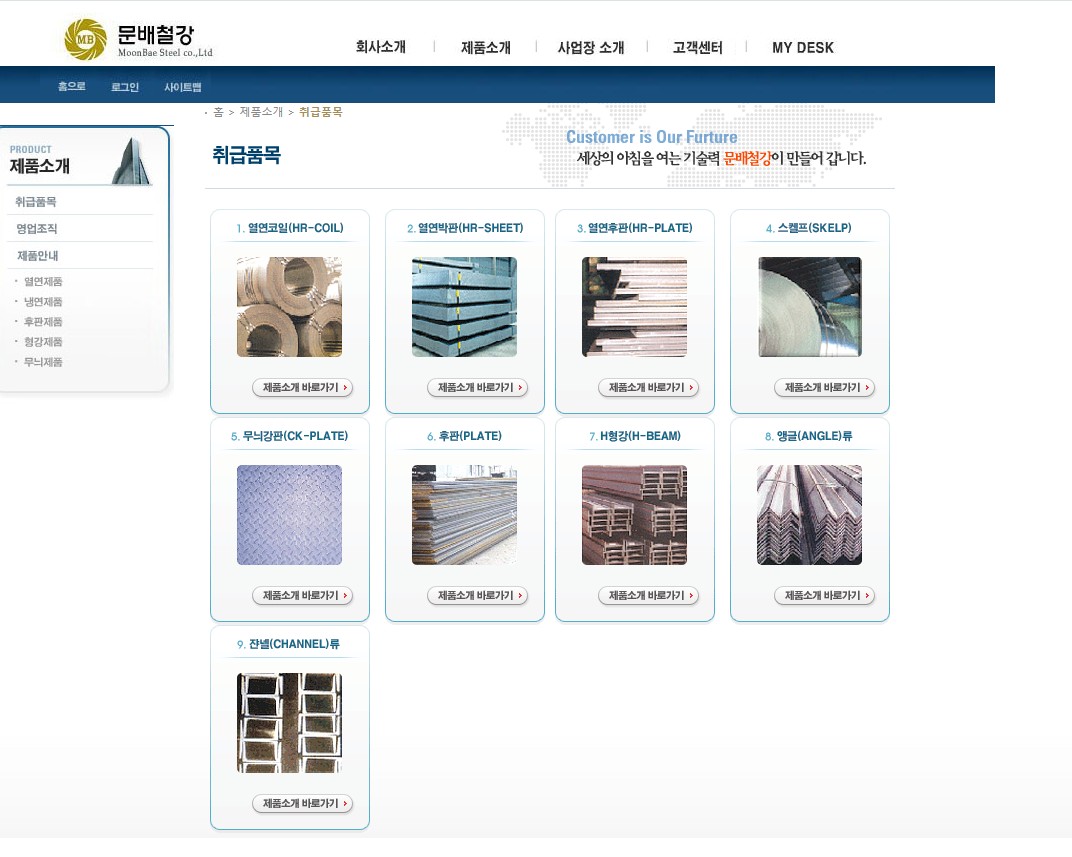The image size is (1072, 857).
Task: Click the title 7. H형강(H-BEAM)
Action: 635,436
